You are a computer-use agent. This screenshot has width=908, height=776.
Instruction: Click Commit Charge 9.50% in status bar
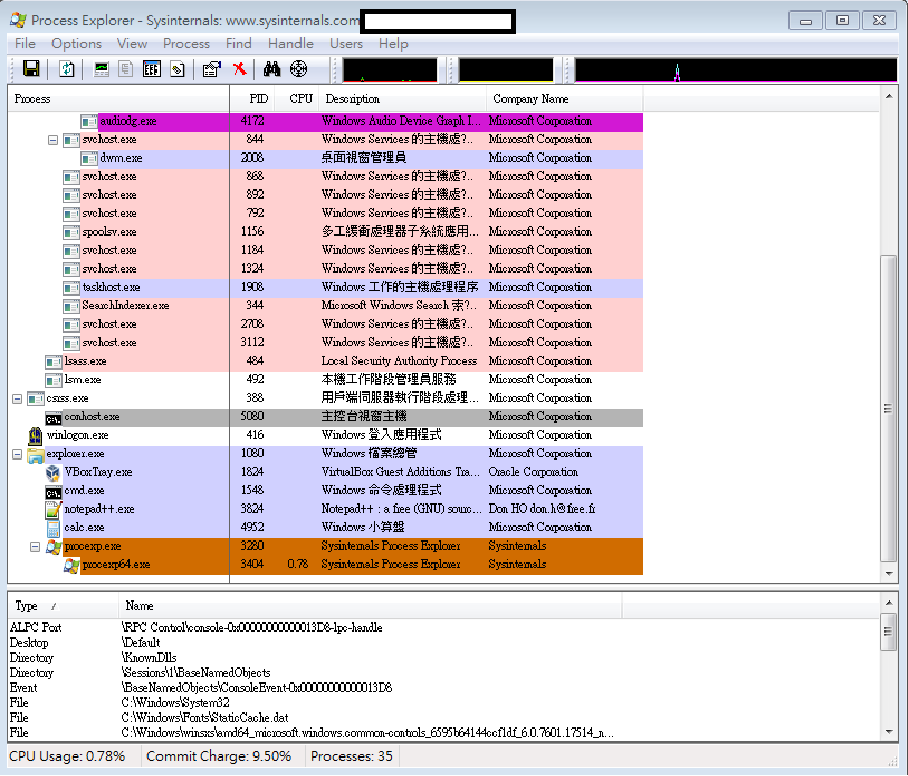[218, 757]
